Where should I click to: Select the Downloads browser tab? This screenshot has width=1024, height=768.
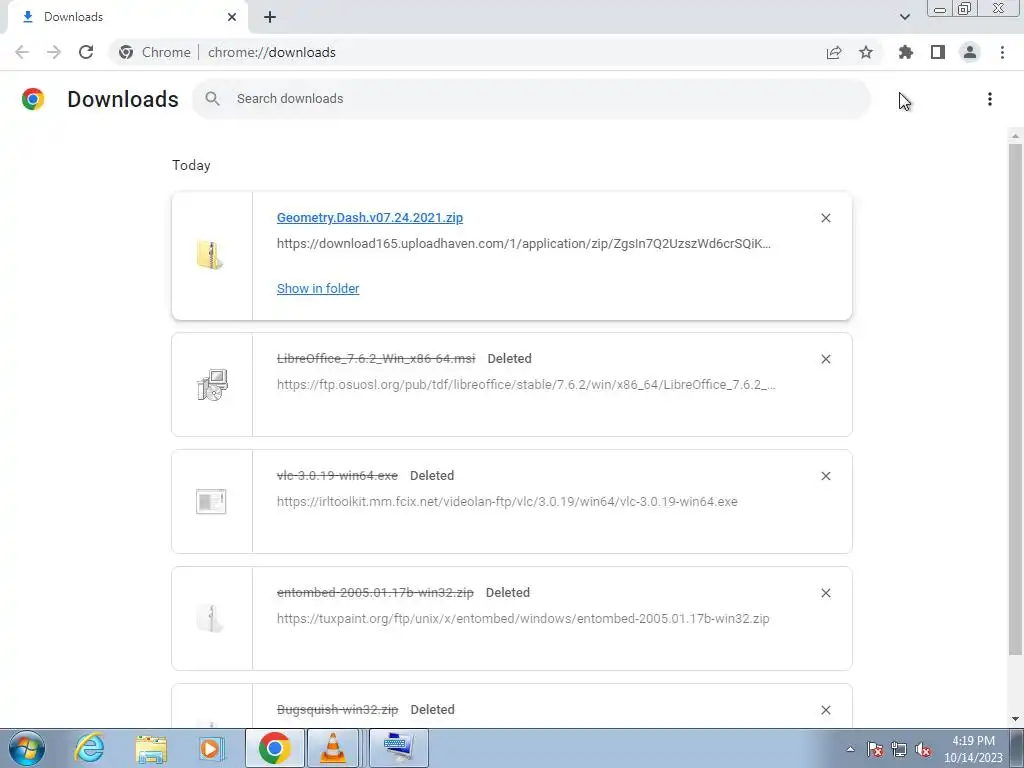[x=127, y=17]
